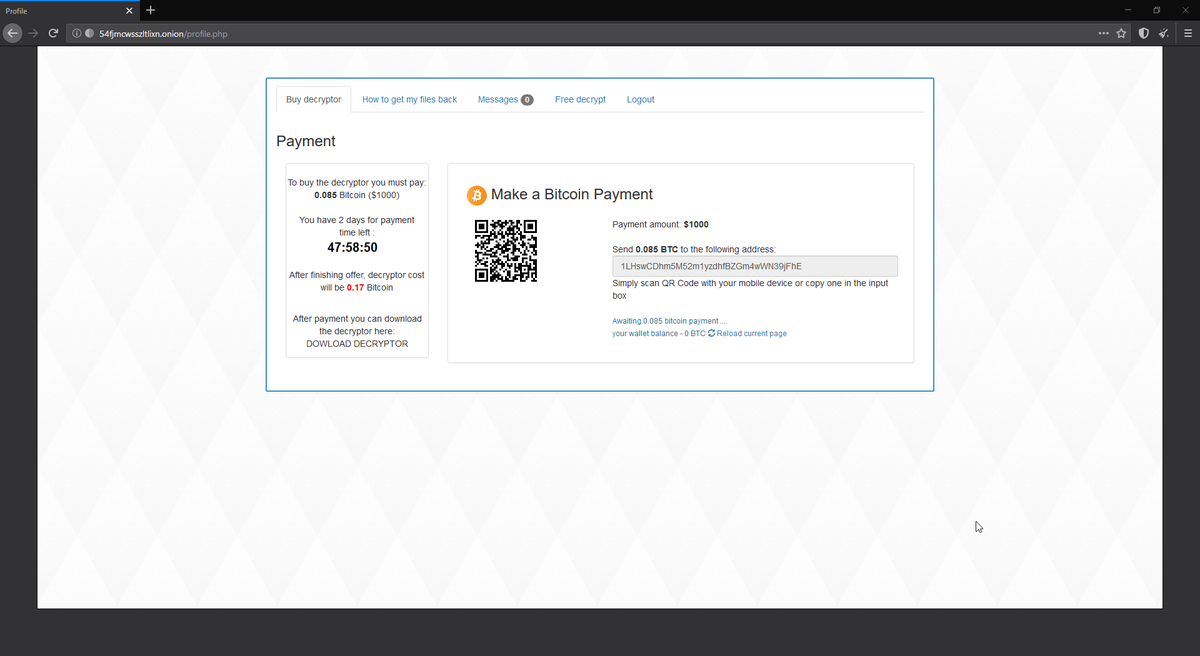Viewport: 1200px width, 656px height.
Task: Click the 47:58:50 countdown timer
Action: (x=352, y=248)
